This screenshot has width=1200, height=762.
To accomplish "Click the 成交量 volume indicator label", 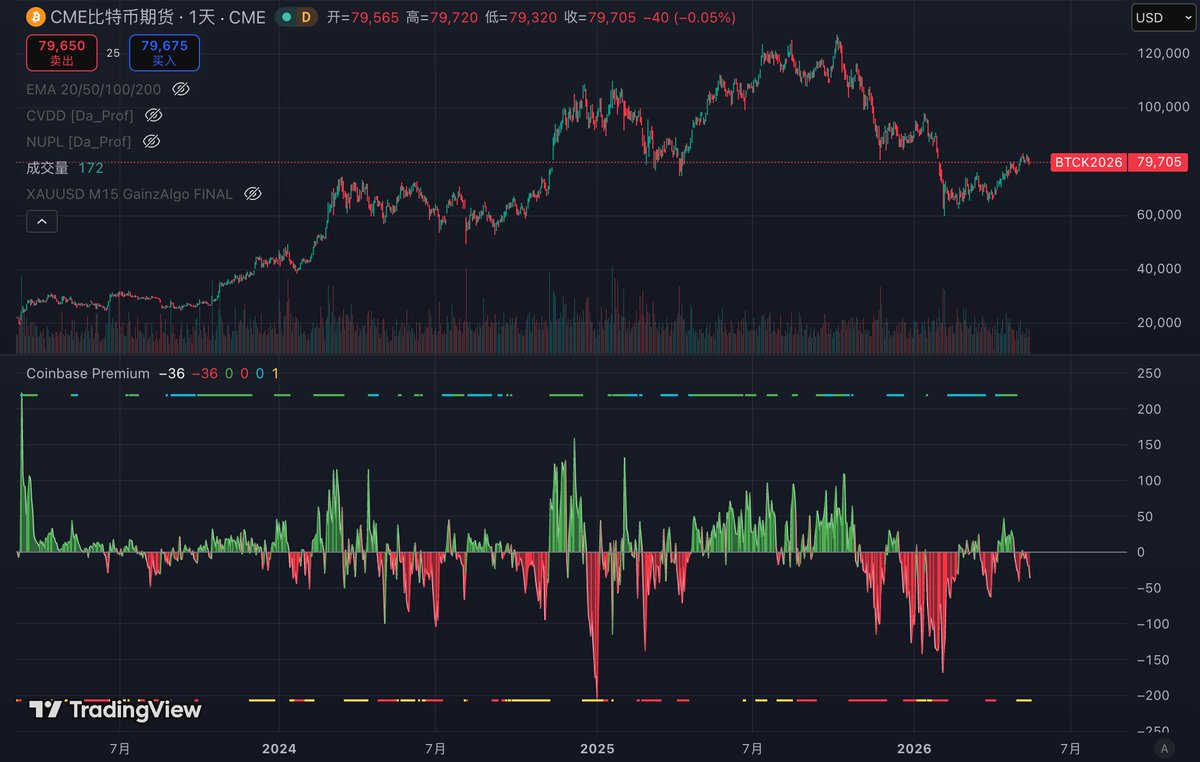I will [x=47, y=168].
